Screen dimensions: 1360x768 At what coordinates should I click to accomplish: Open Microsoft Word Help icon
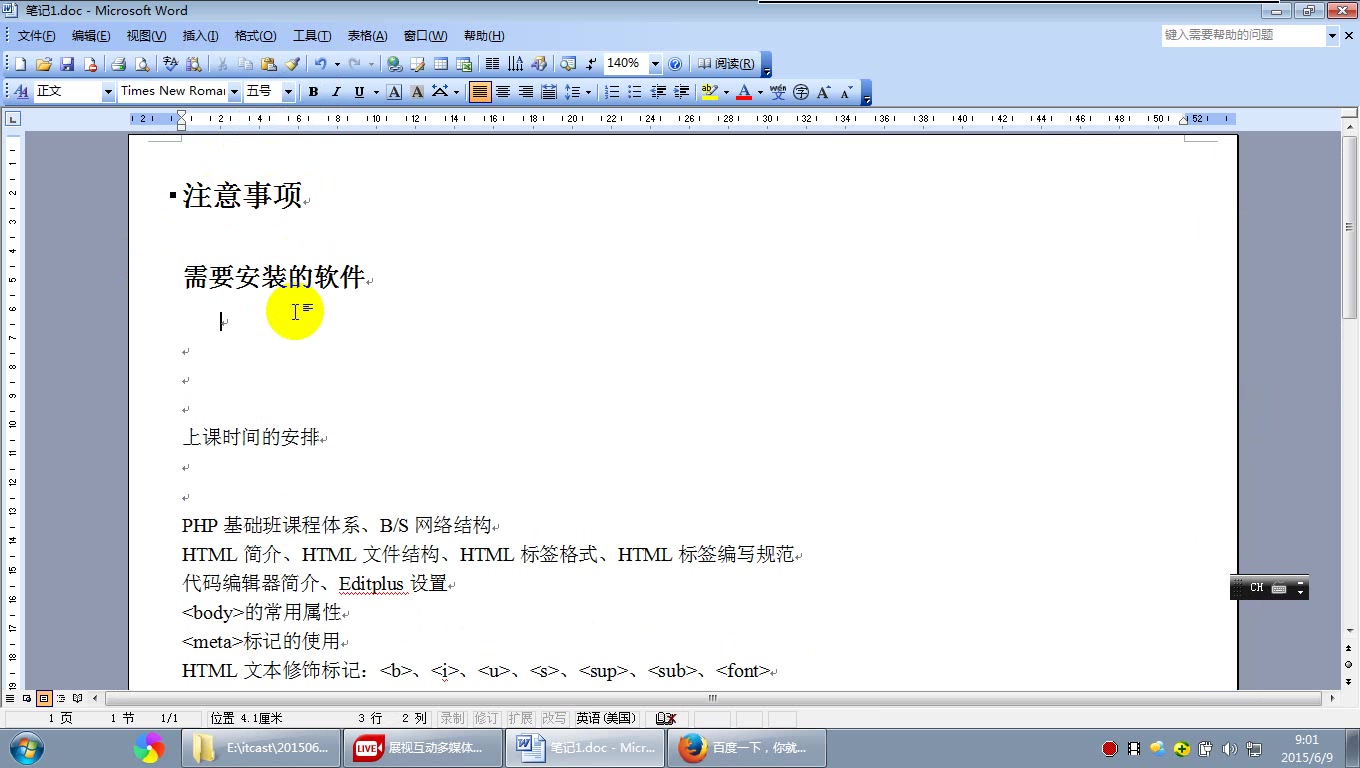pyautogui.click(x=675, y=64)
